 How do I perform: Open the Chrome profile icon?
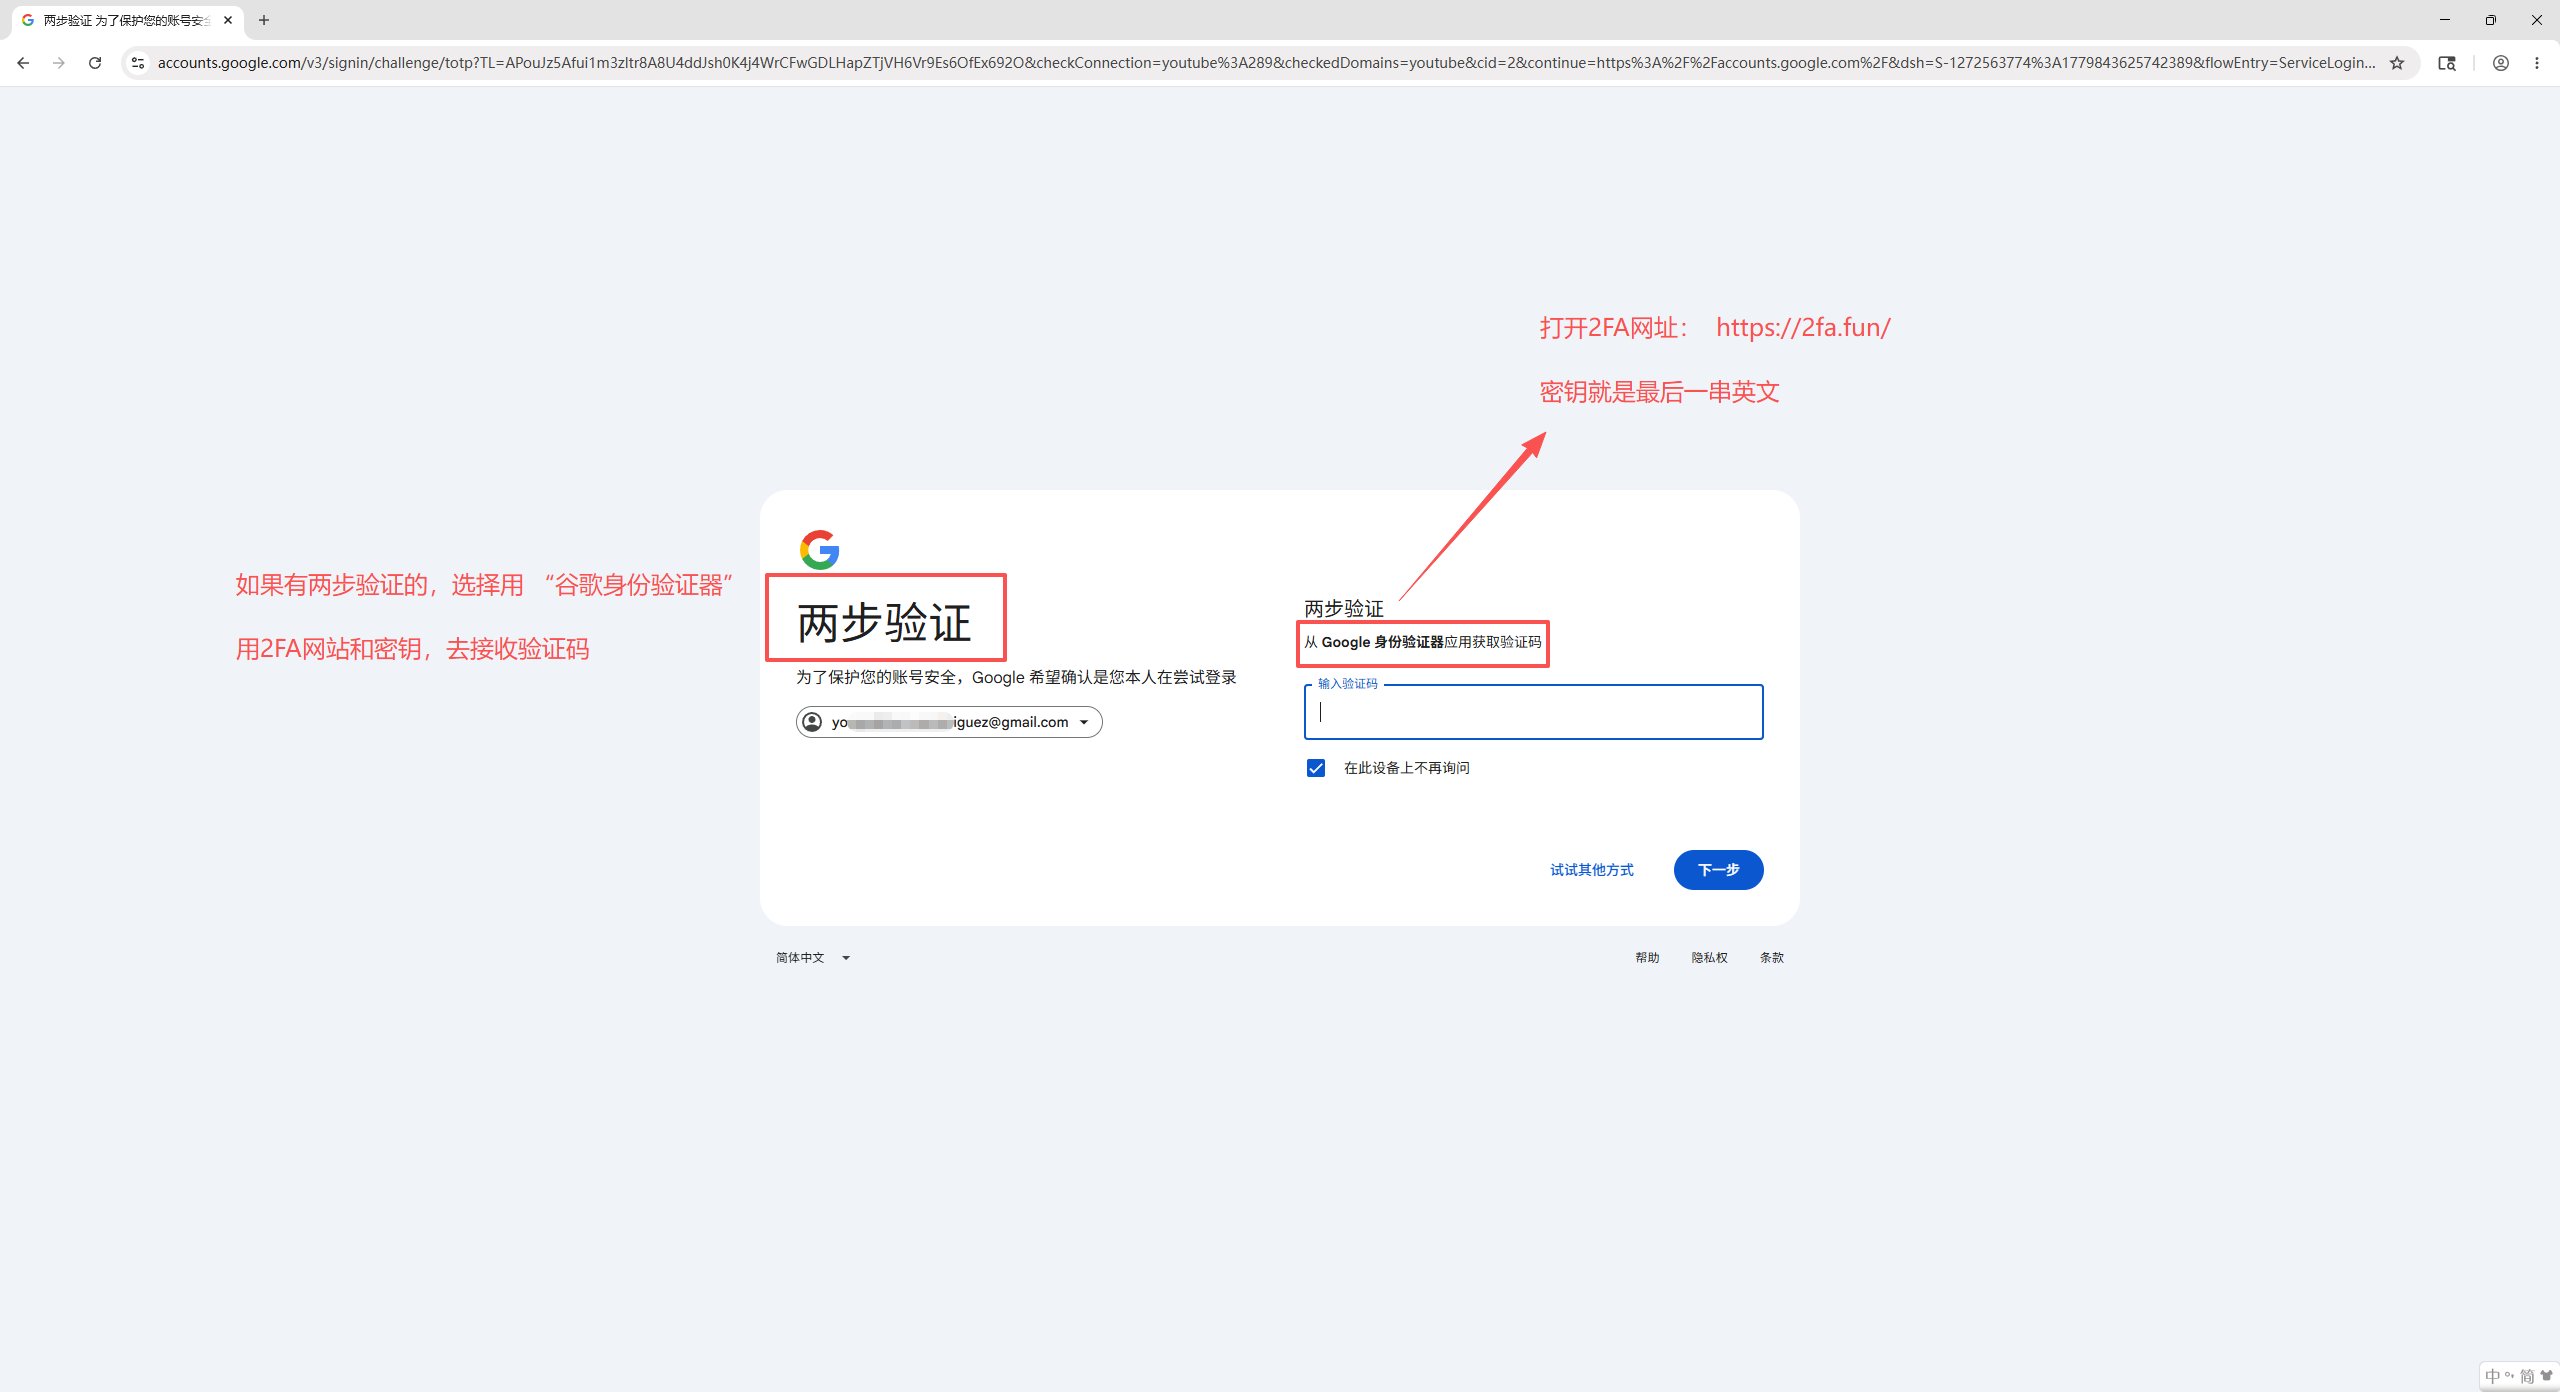click(x=2501, y=63)
